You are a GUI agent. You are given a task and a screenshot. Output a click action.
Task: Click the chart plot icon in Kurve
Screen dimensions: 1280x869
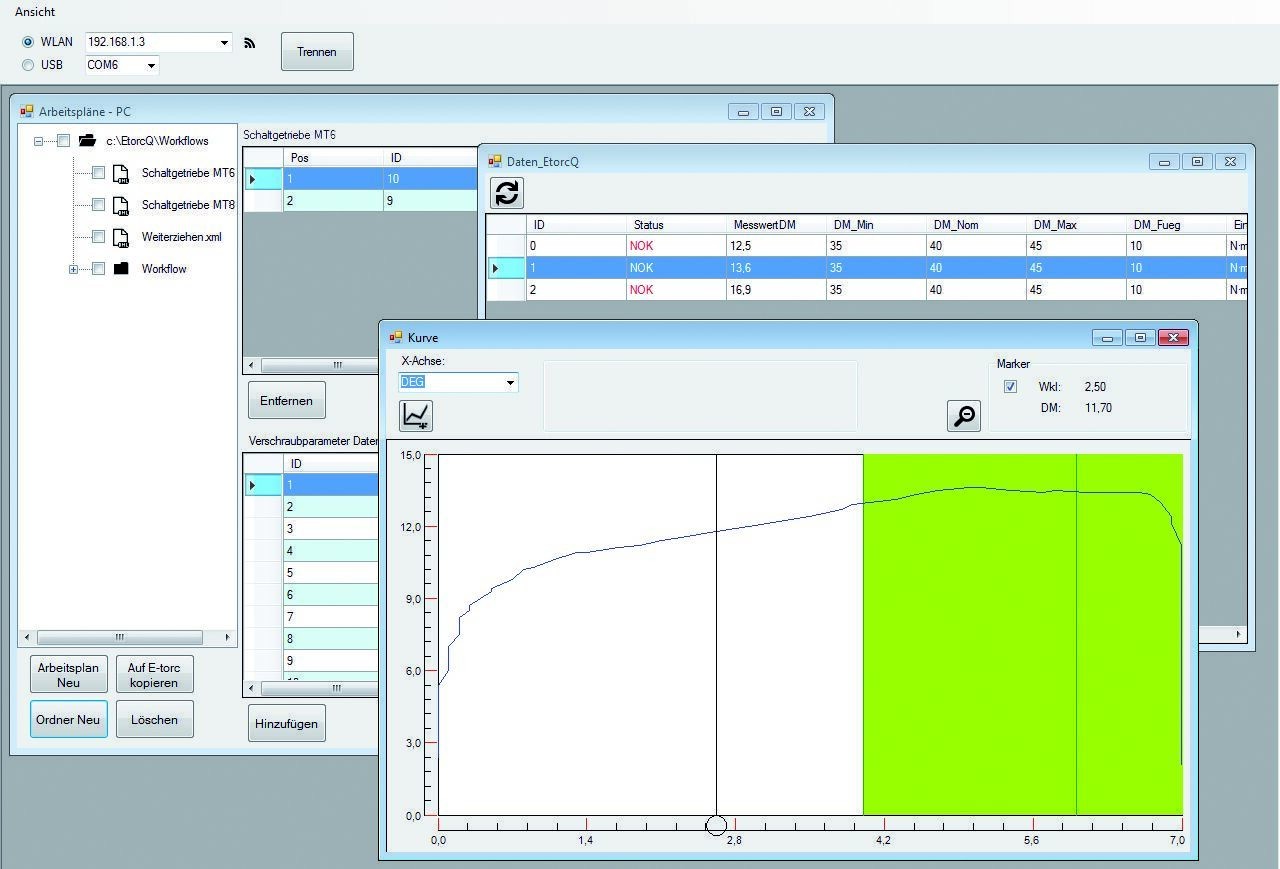(x=416, y=415)
